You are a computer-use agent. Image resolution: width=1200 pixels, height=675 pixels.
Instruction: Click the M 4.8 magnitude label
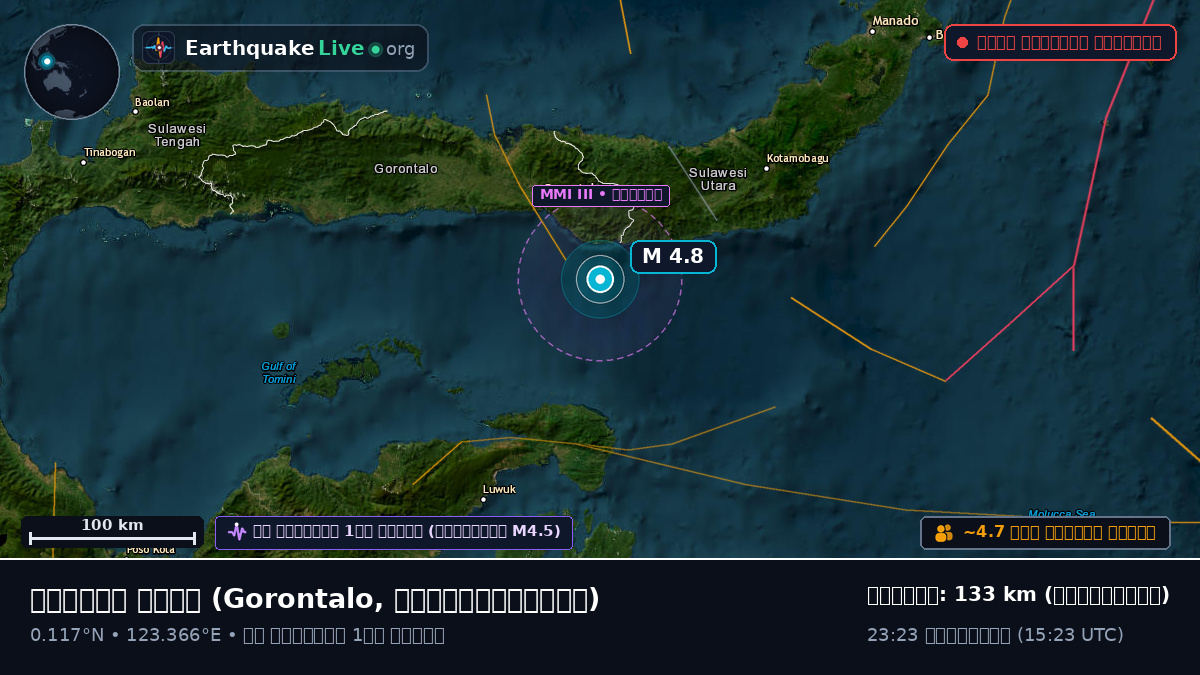(x=673, y=257)
